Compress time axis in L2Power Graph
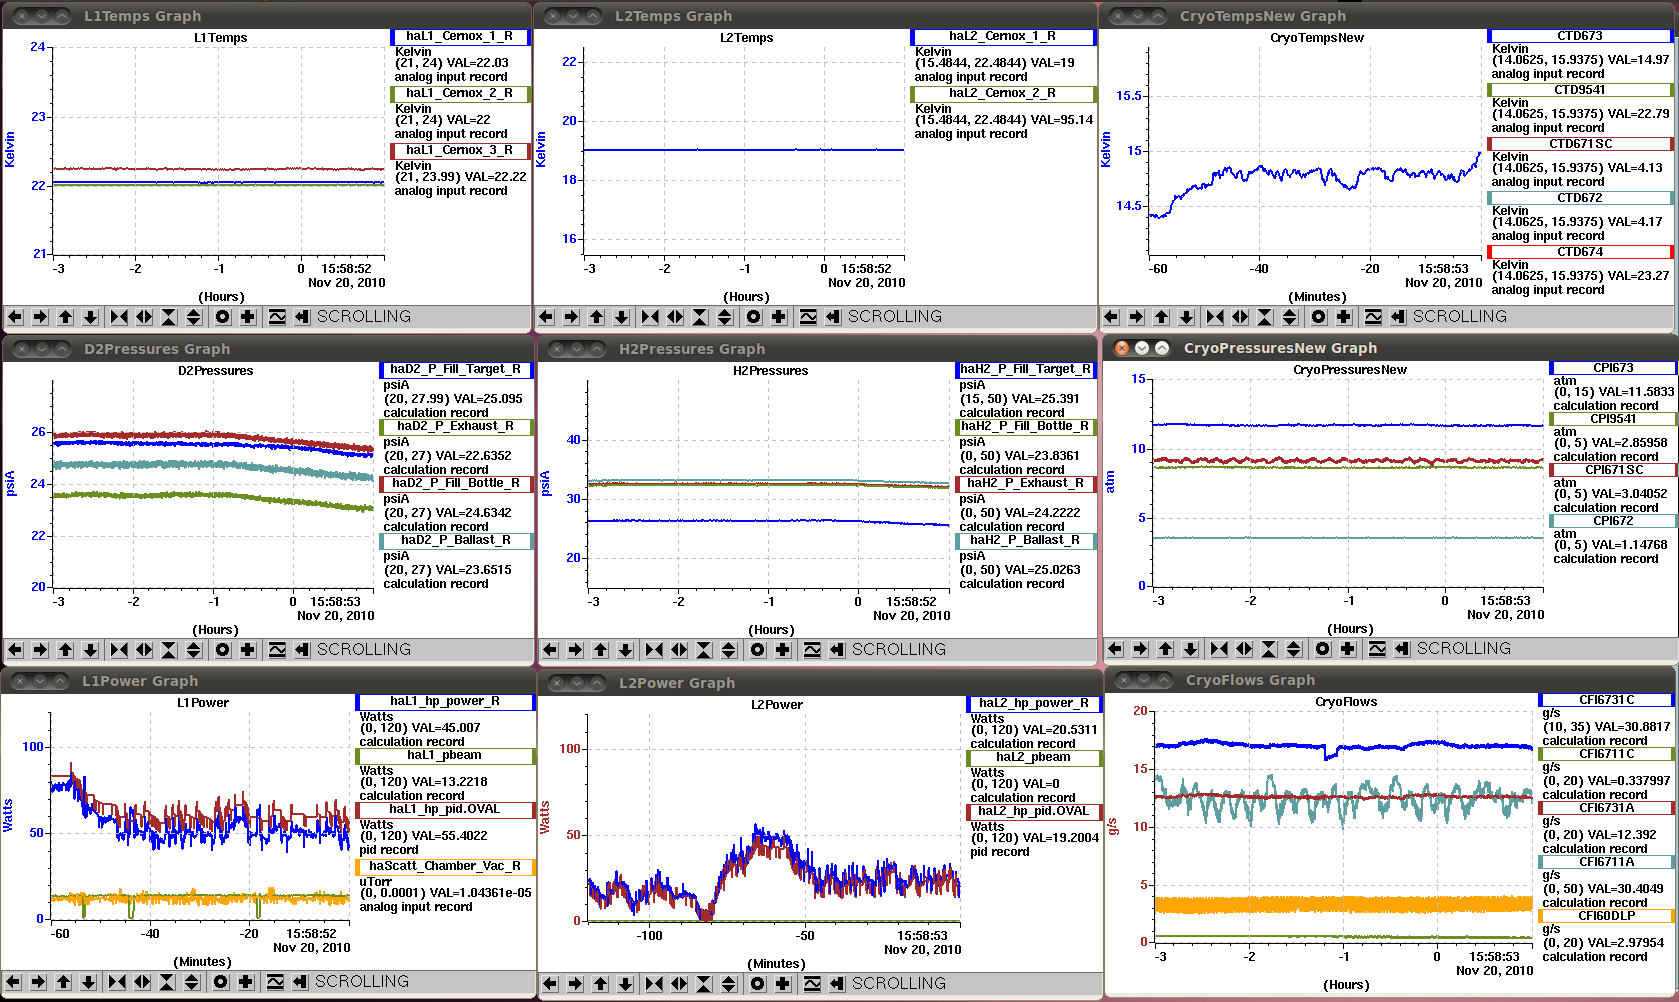 pyautogui.click(x=654, y=984)
